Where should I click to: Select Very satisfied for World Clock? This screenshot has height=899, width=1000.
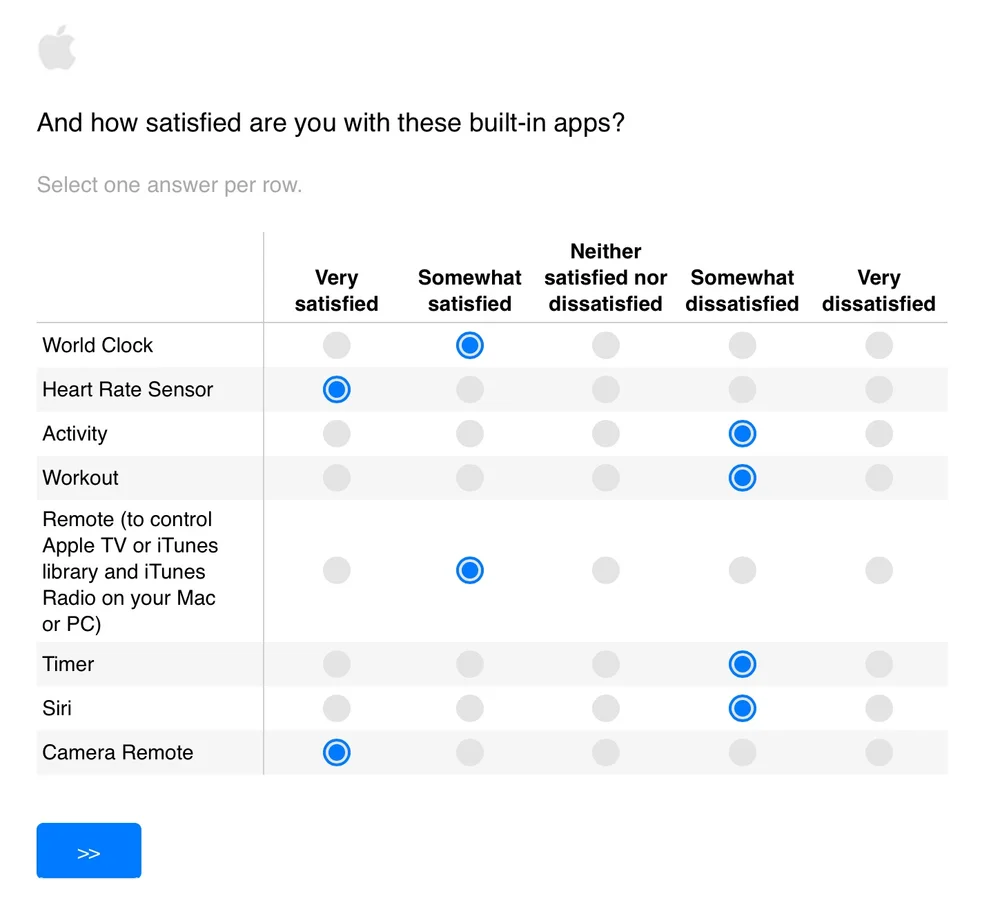pyautogui.click(x=337, y=346)
